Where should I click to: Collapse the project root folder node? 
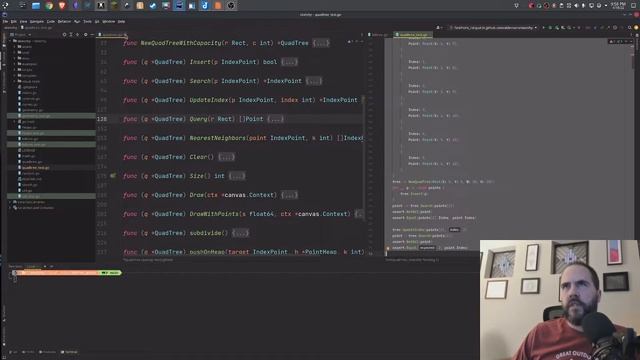[10, 41]
